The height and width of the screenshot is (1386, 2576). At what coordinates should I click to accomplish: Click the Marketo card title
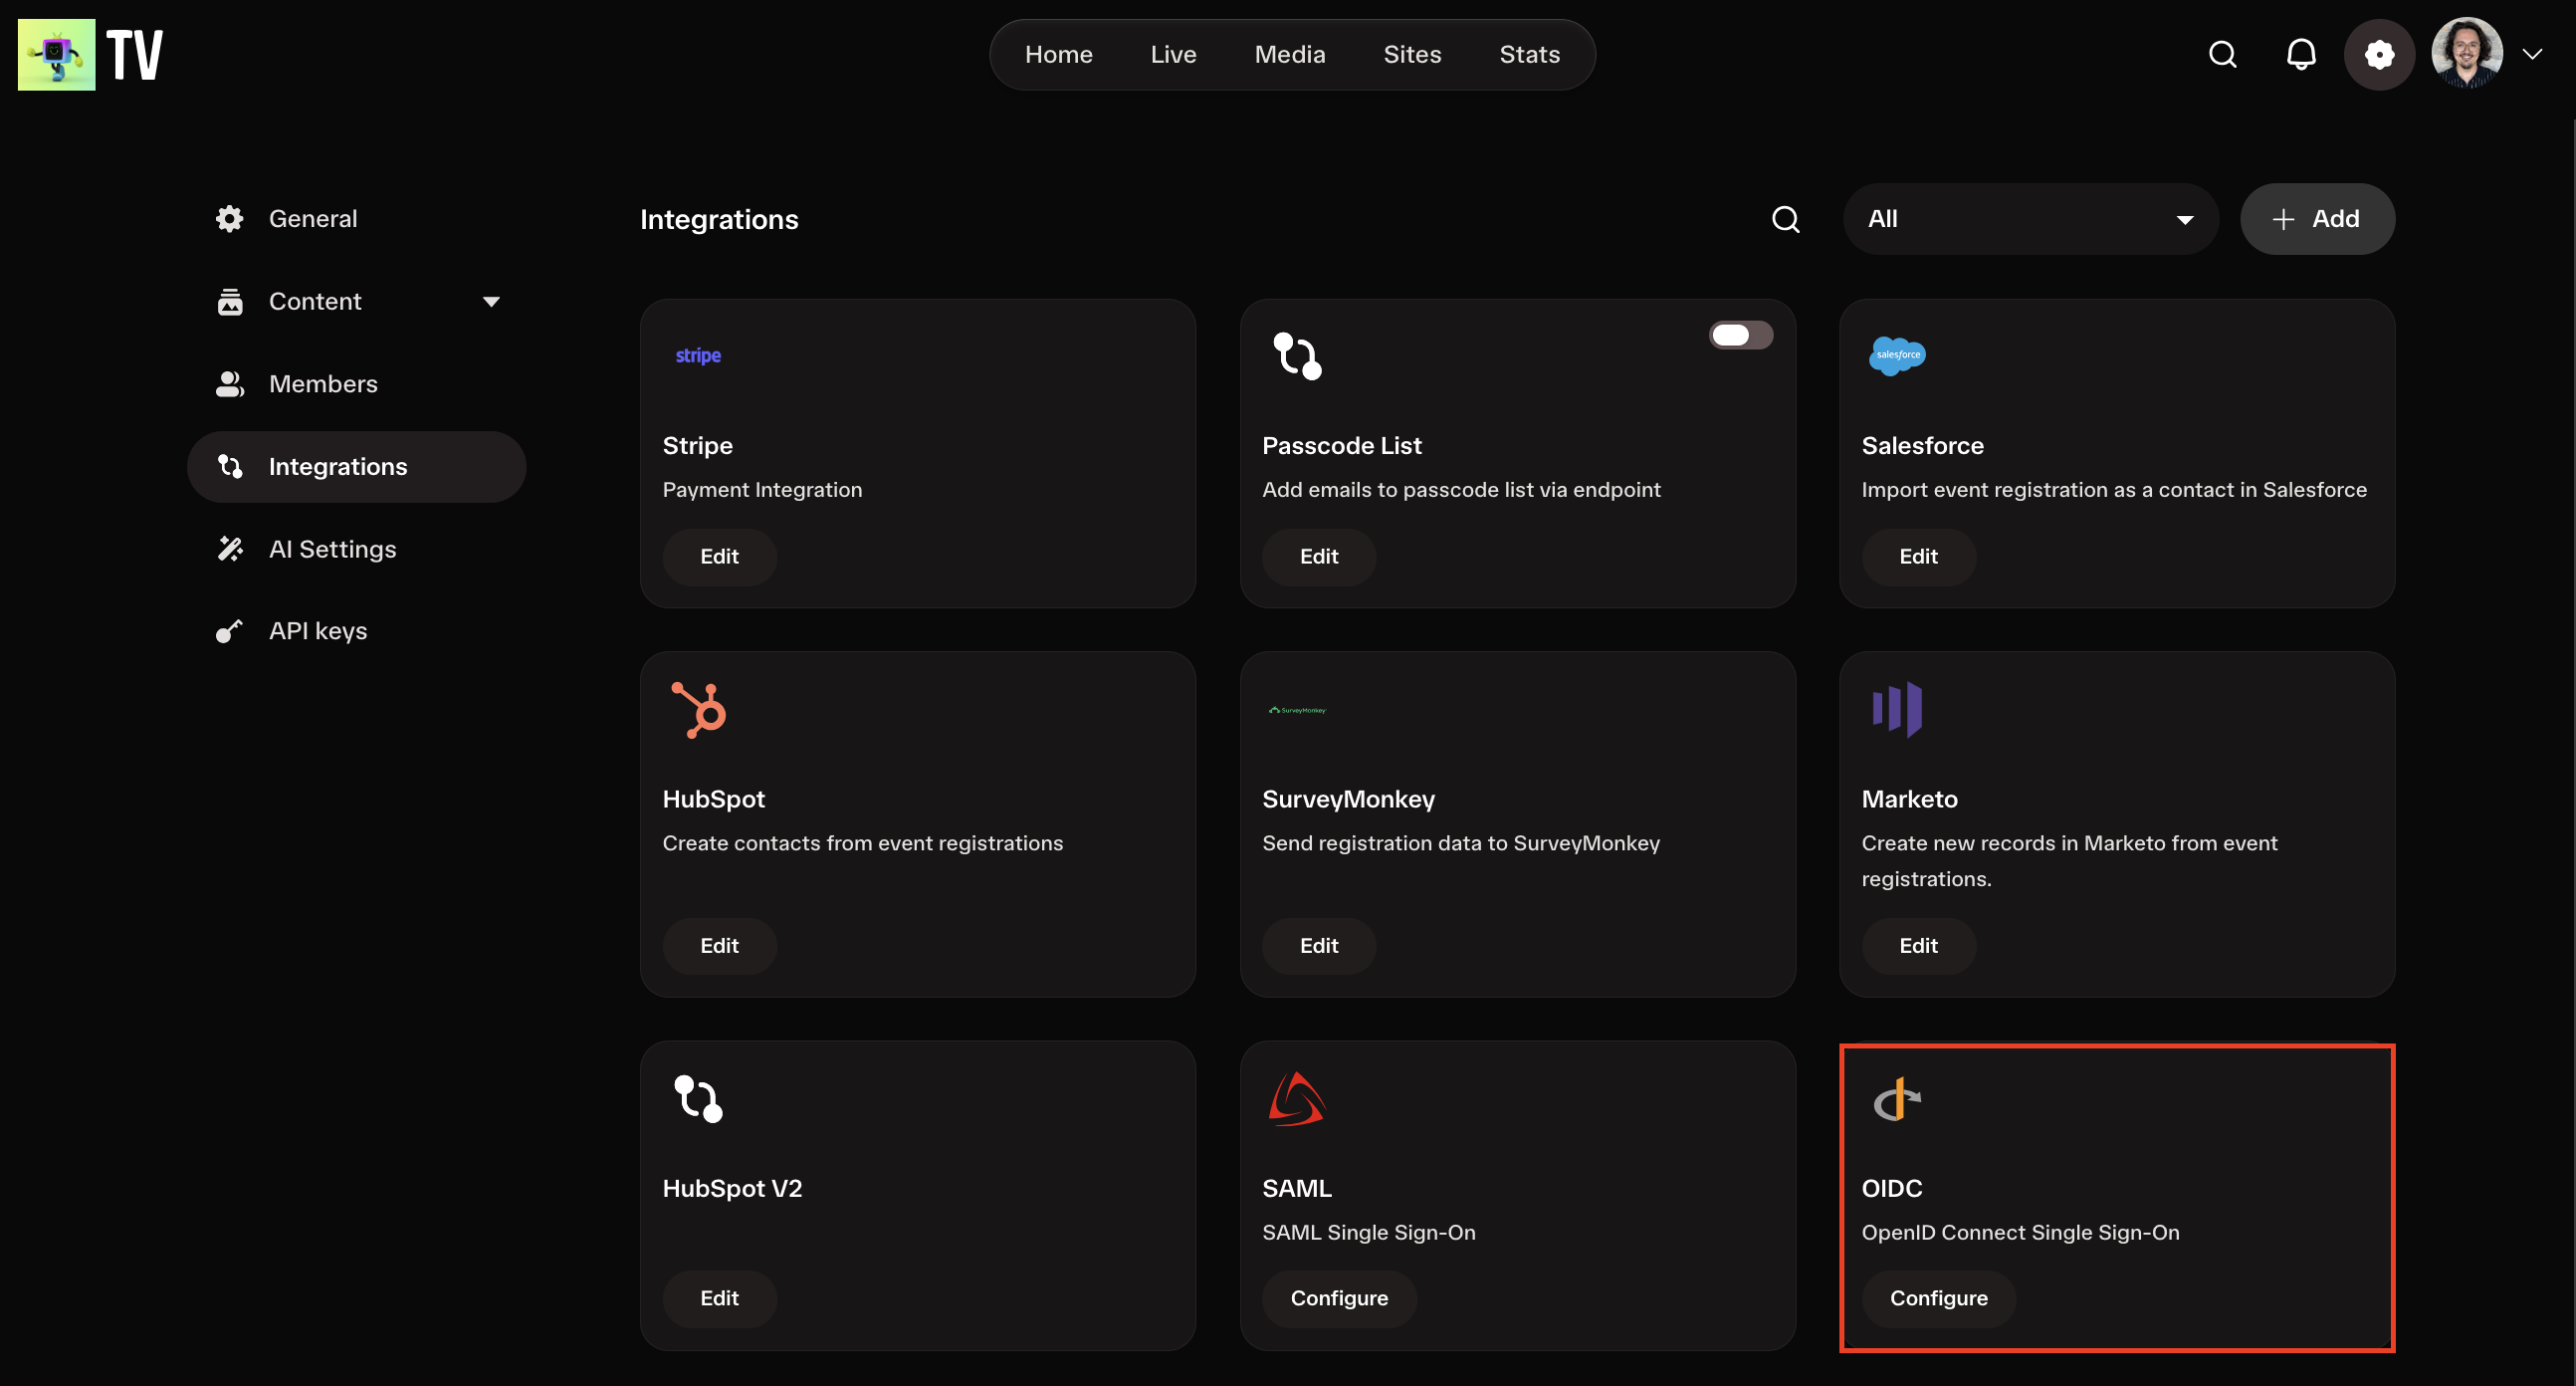(1909, 799)
